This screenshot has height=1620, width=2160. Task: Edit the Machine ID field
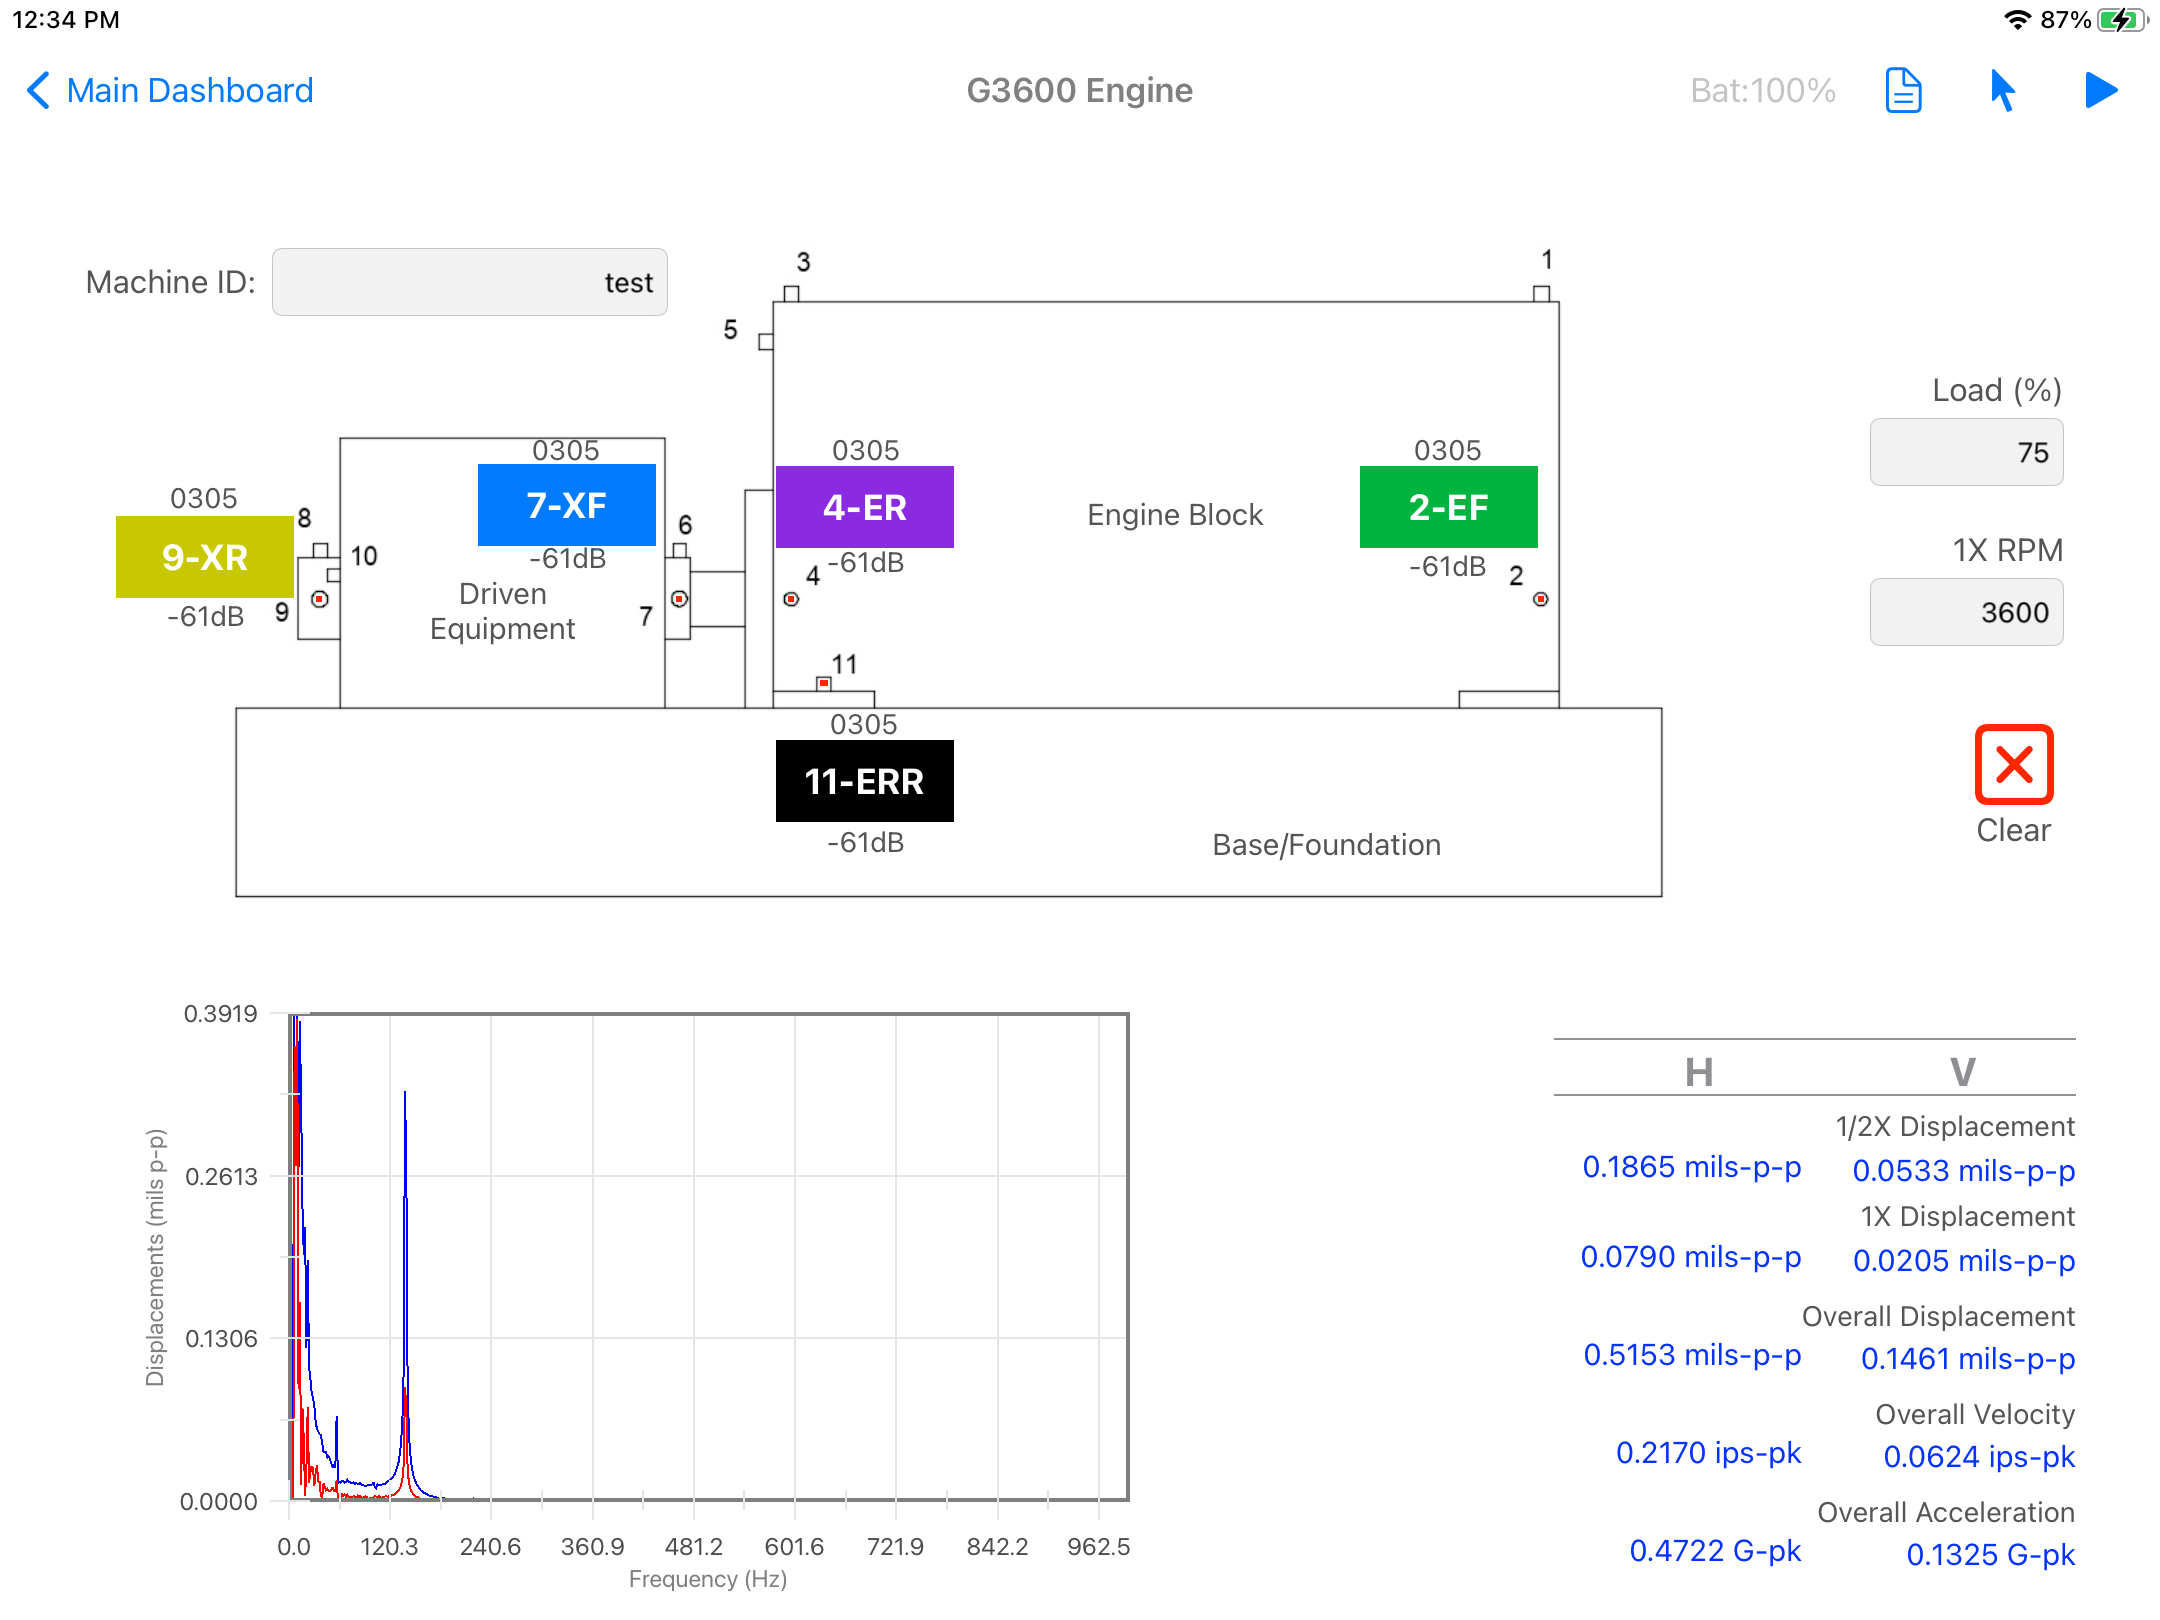[470, 282]
